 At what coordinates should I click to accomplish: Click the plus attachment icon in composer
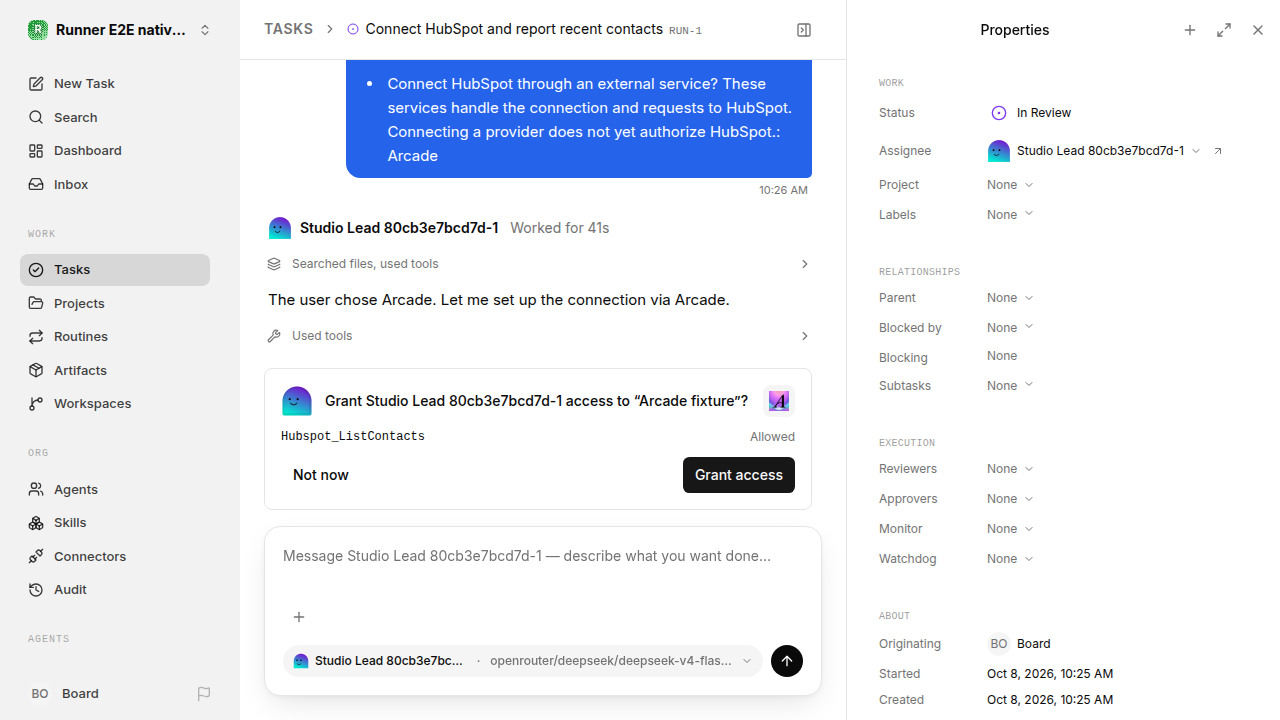(298, 617)
